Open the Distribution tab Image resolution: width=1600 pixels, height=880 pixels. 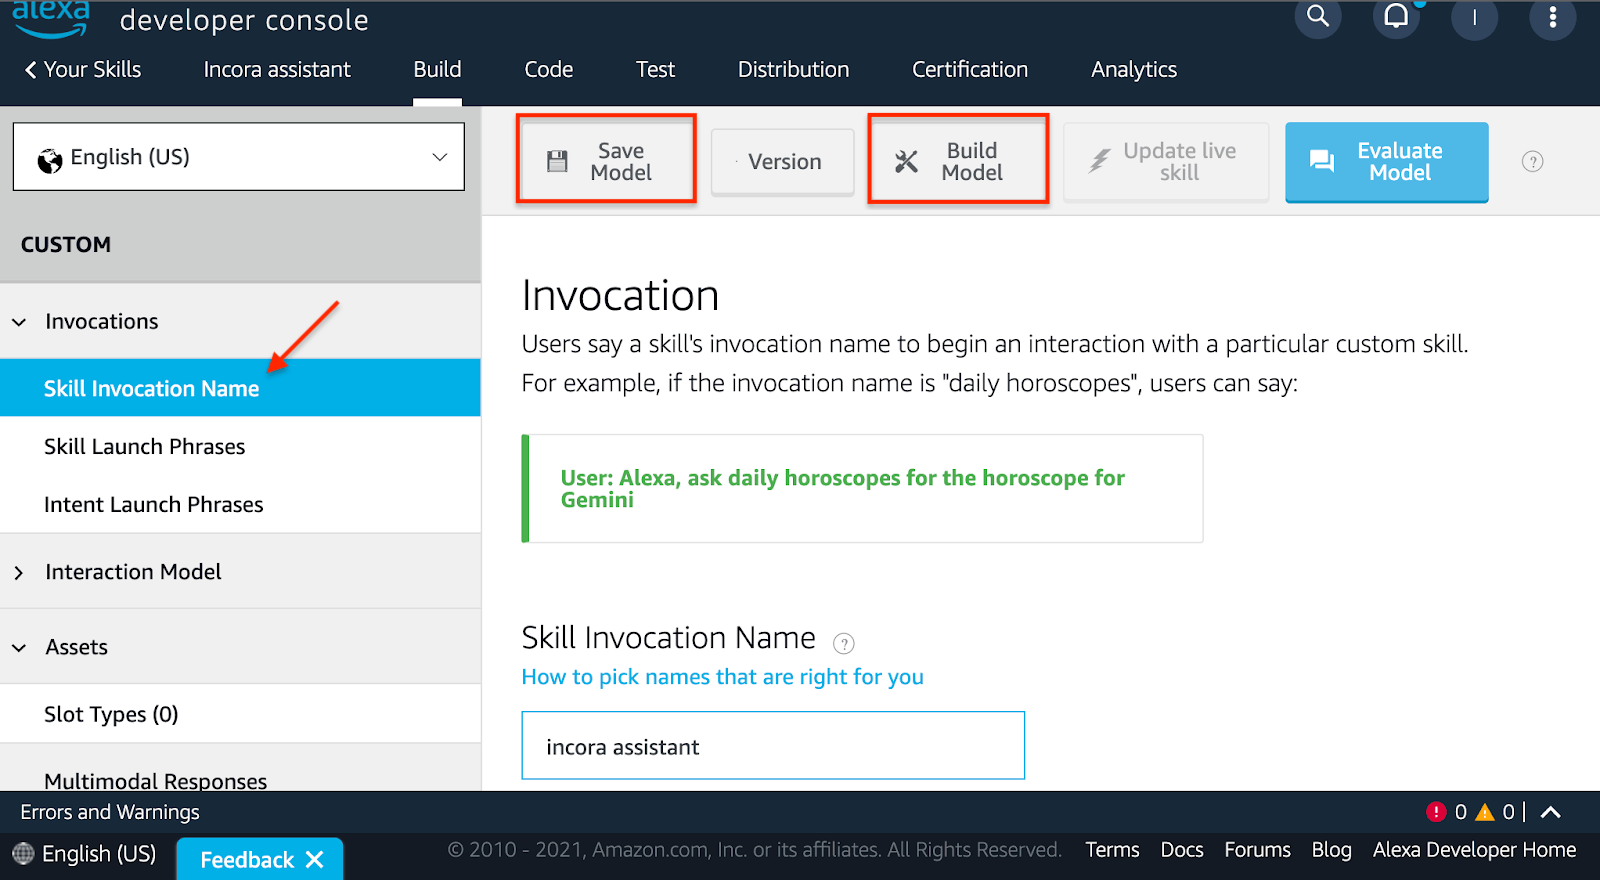(x=793, y=70)
